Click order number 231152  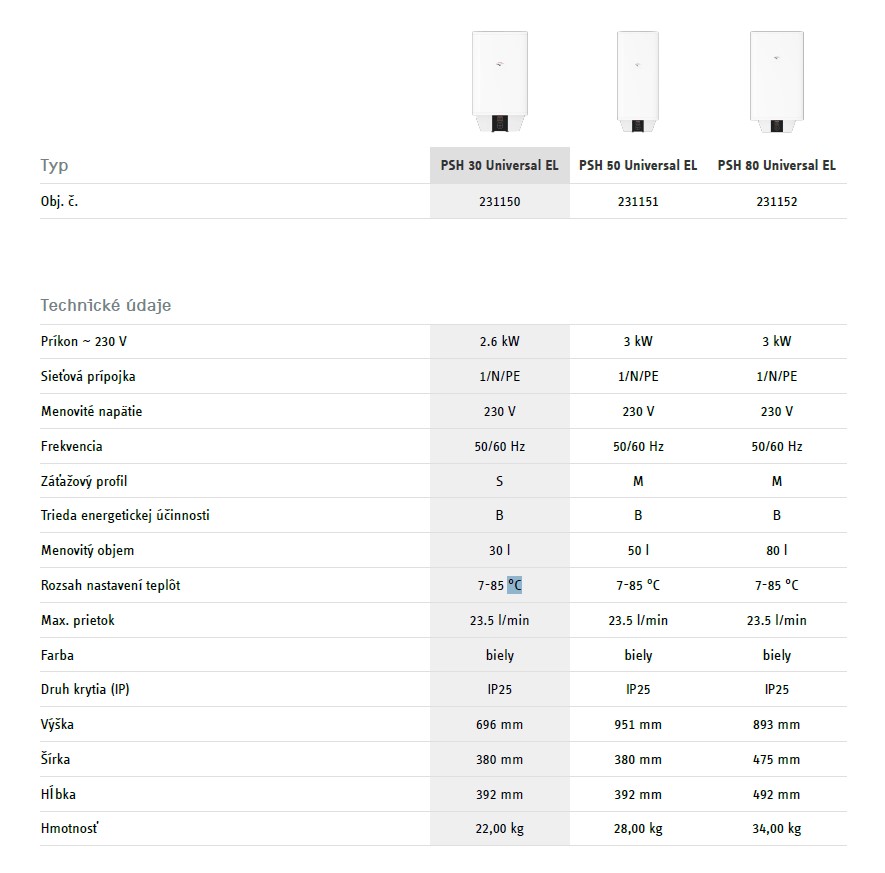[x=776, y=201]
